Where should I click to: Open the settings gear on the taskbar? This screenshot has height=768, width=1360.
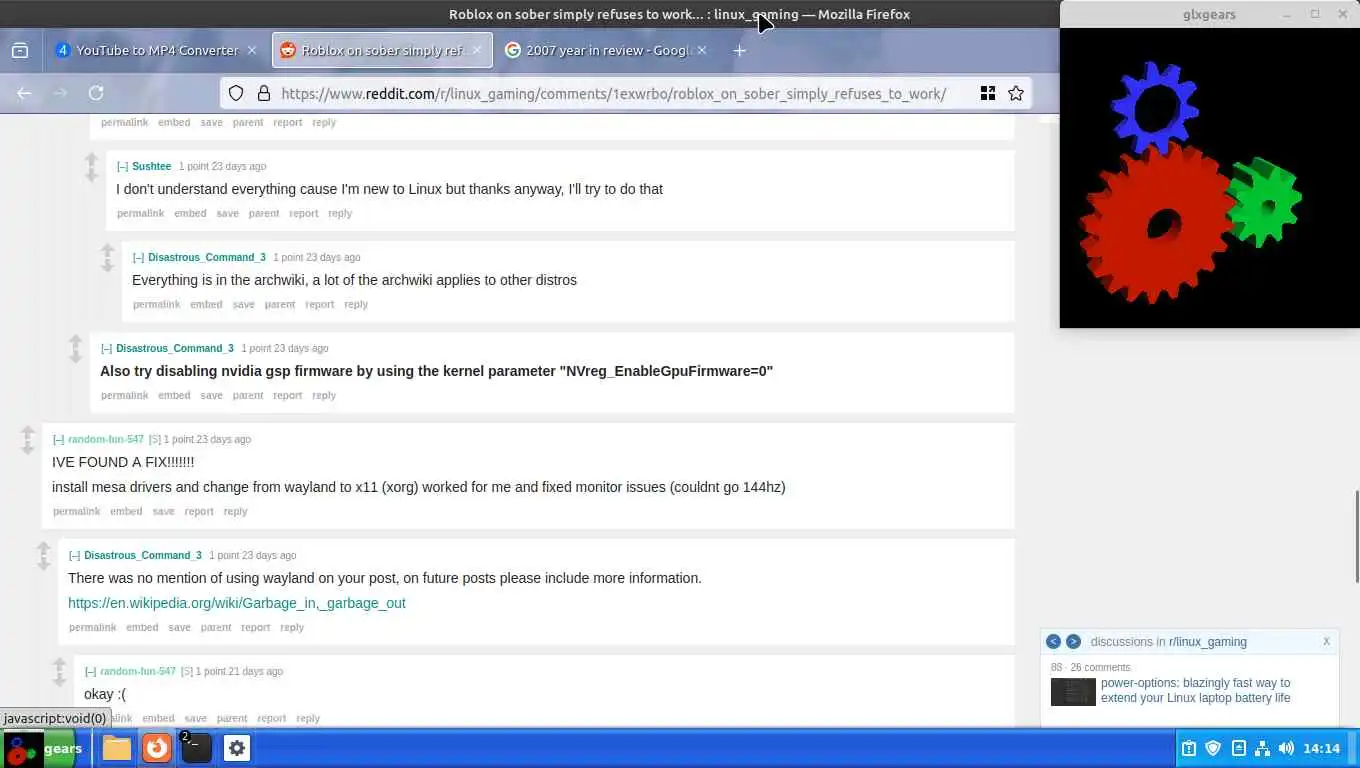pos(237,748)
